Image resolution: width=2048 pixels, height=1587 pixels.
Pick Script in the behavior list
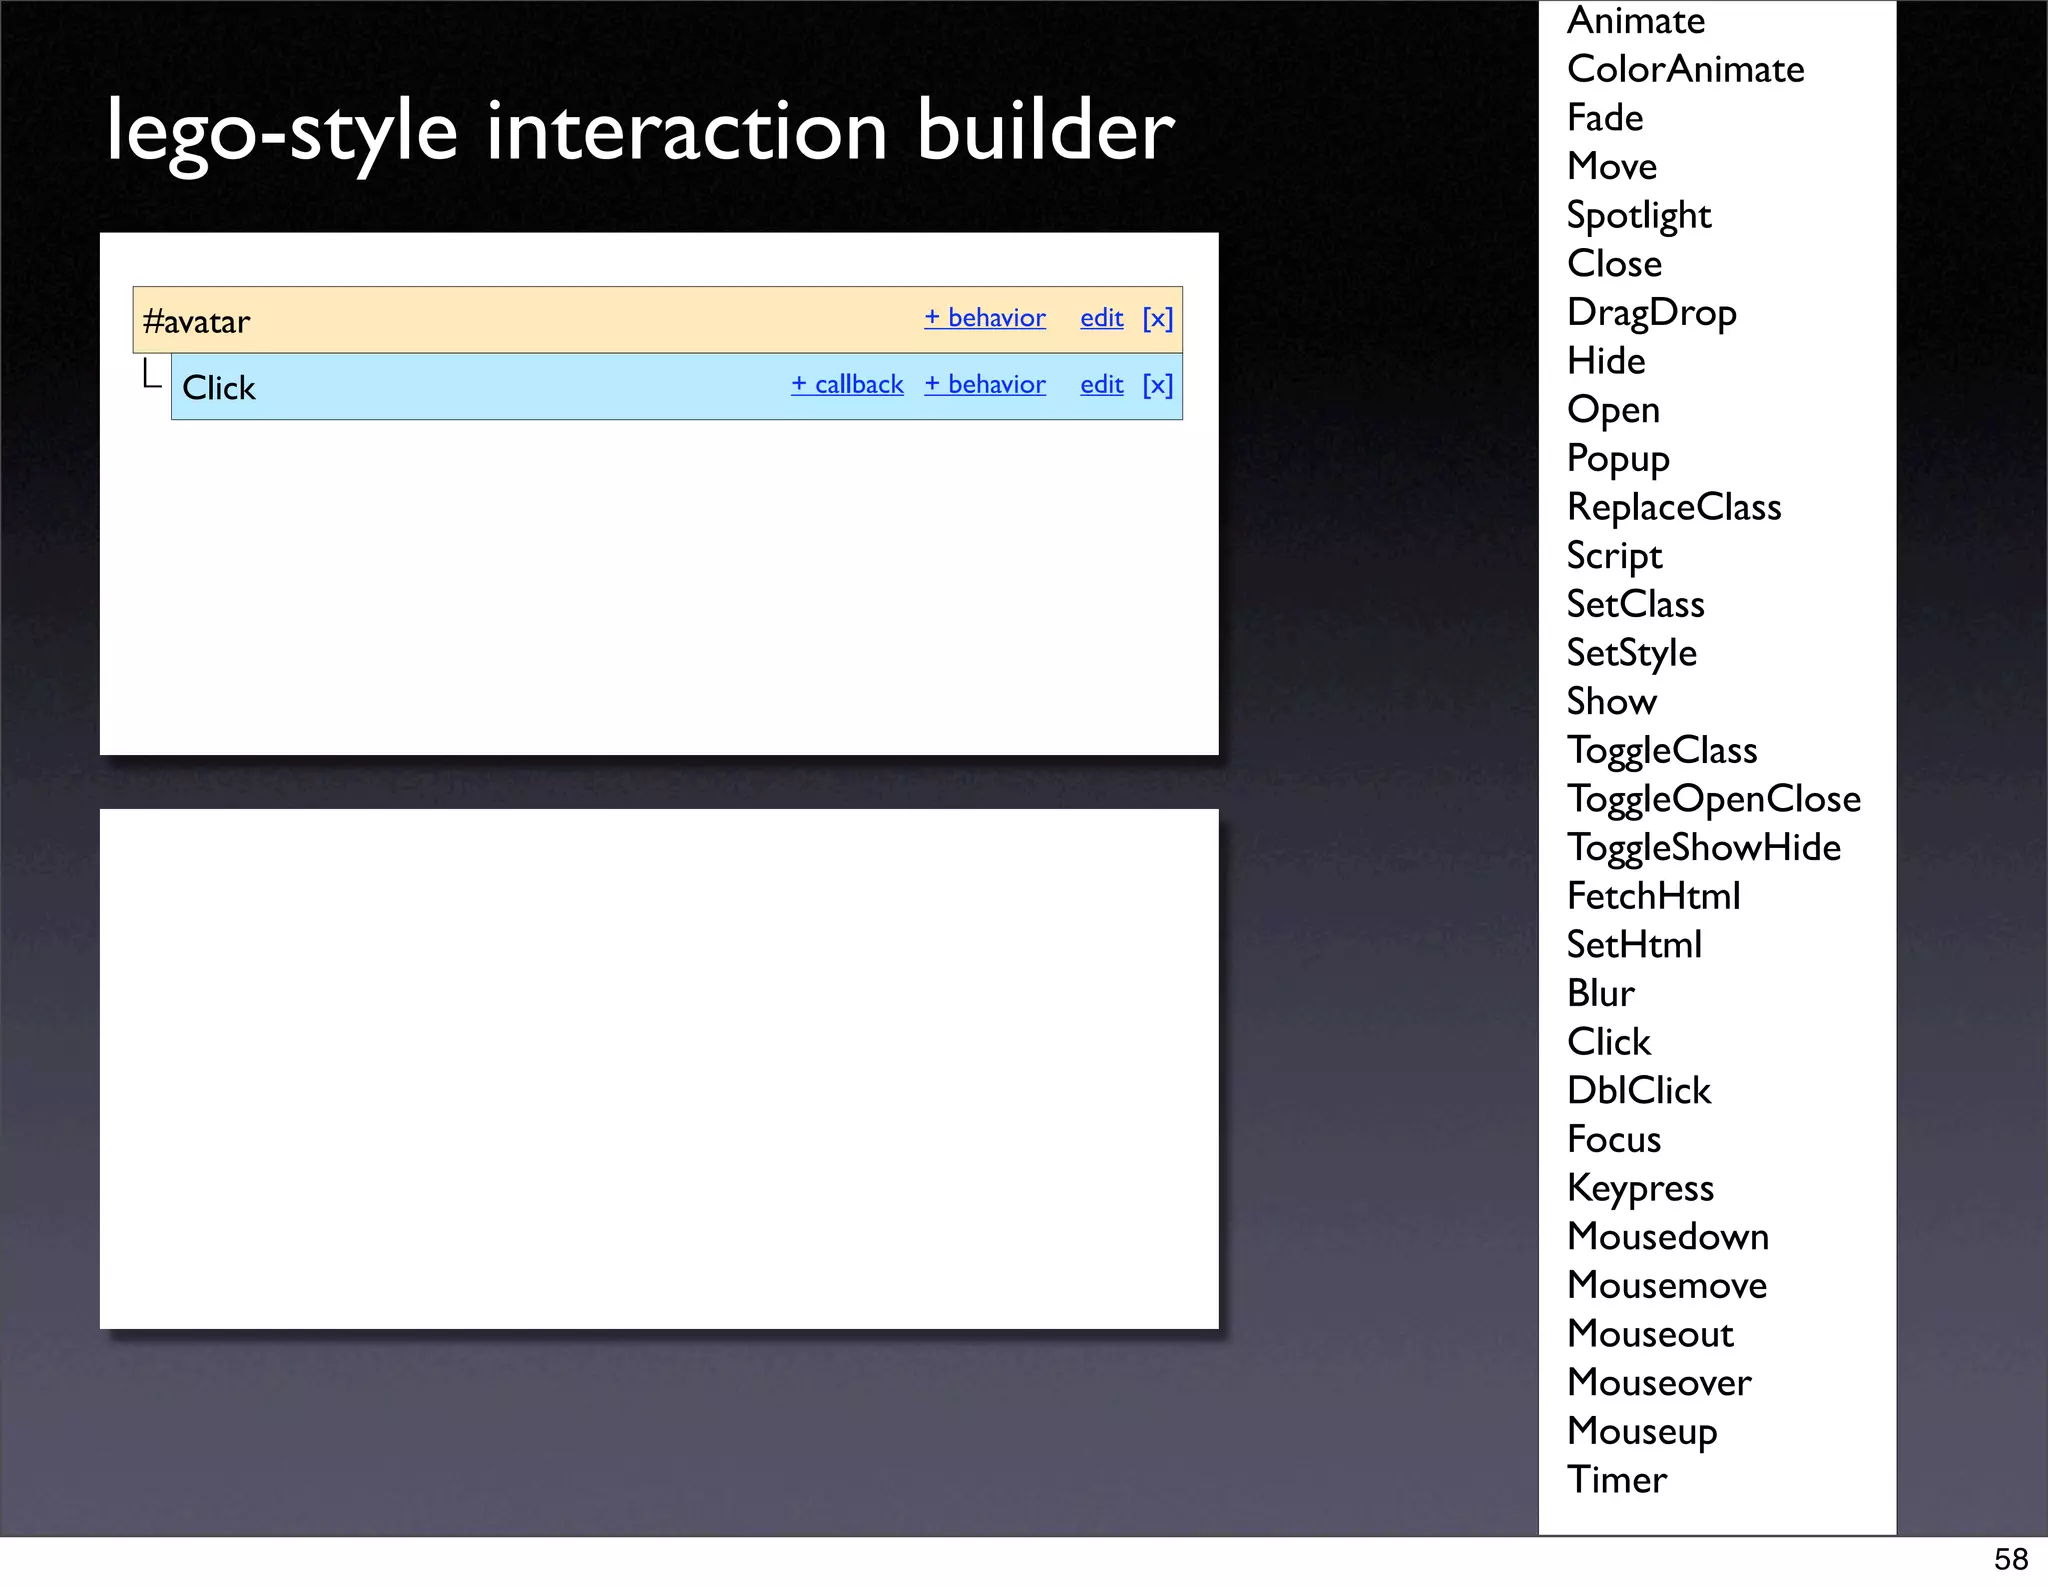[1614, 556]
